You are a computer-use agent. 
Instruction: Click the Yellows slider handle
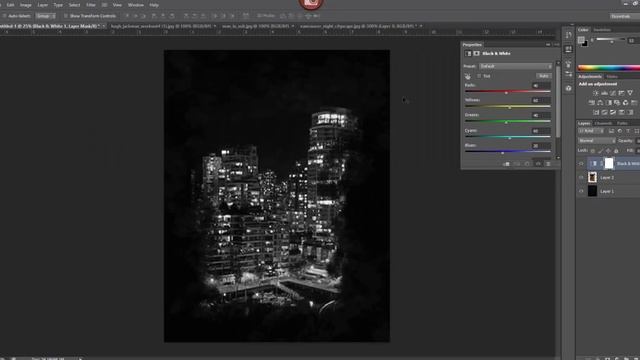(x=509, y=107)
